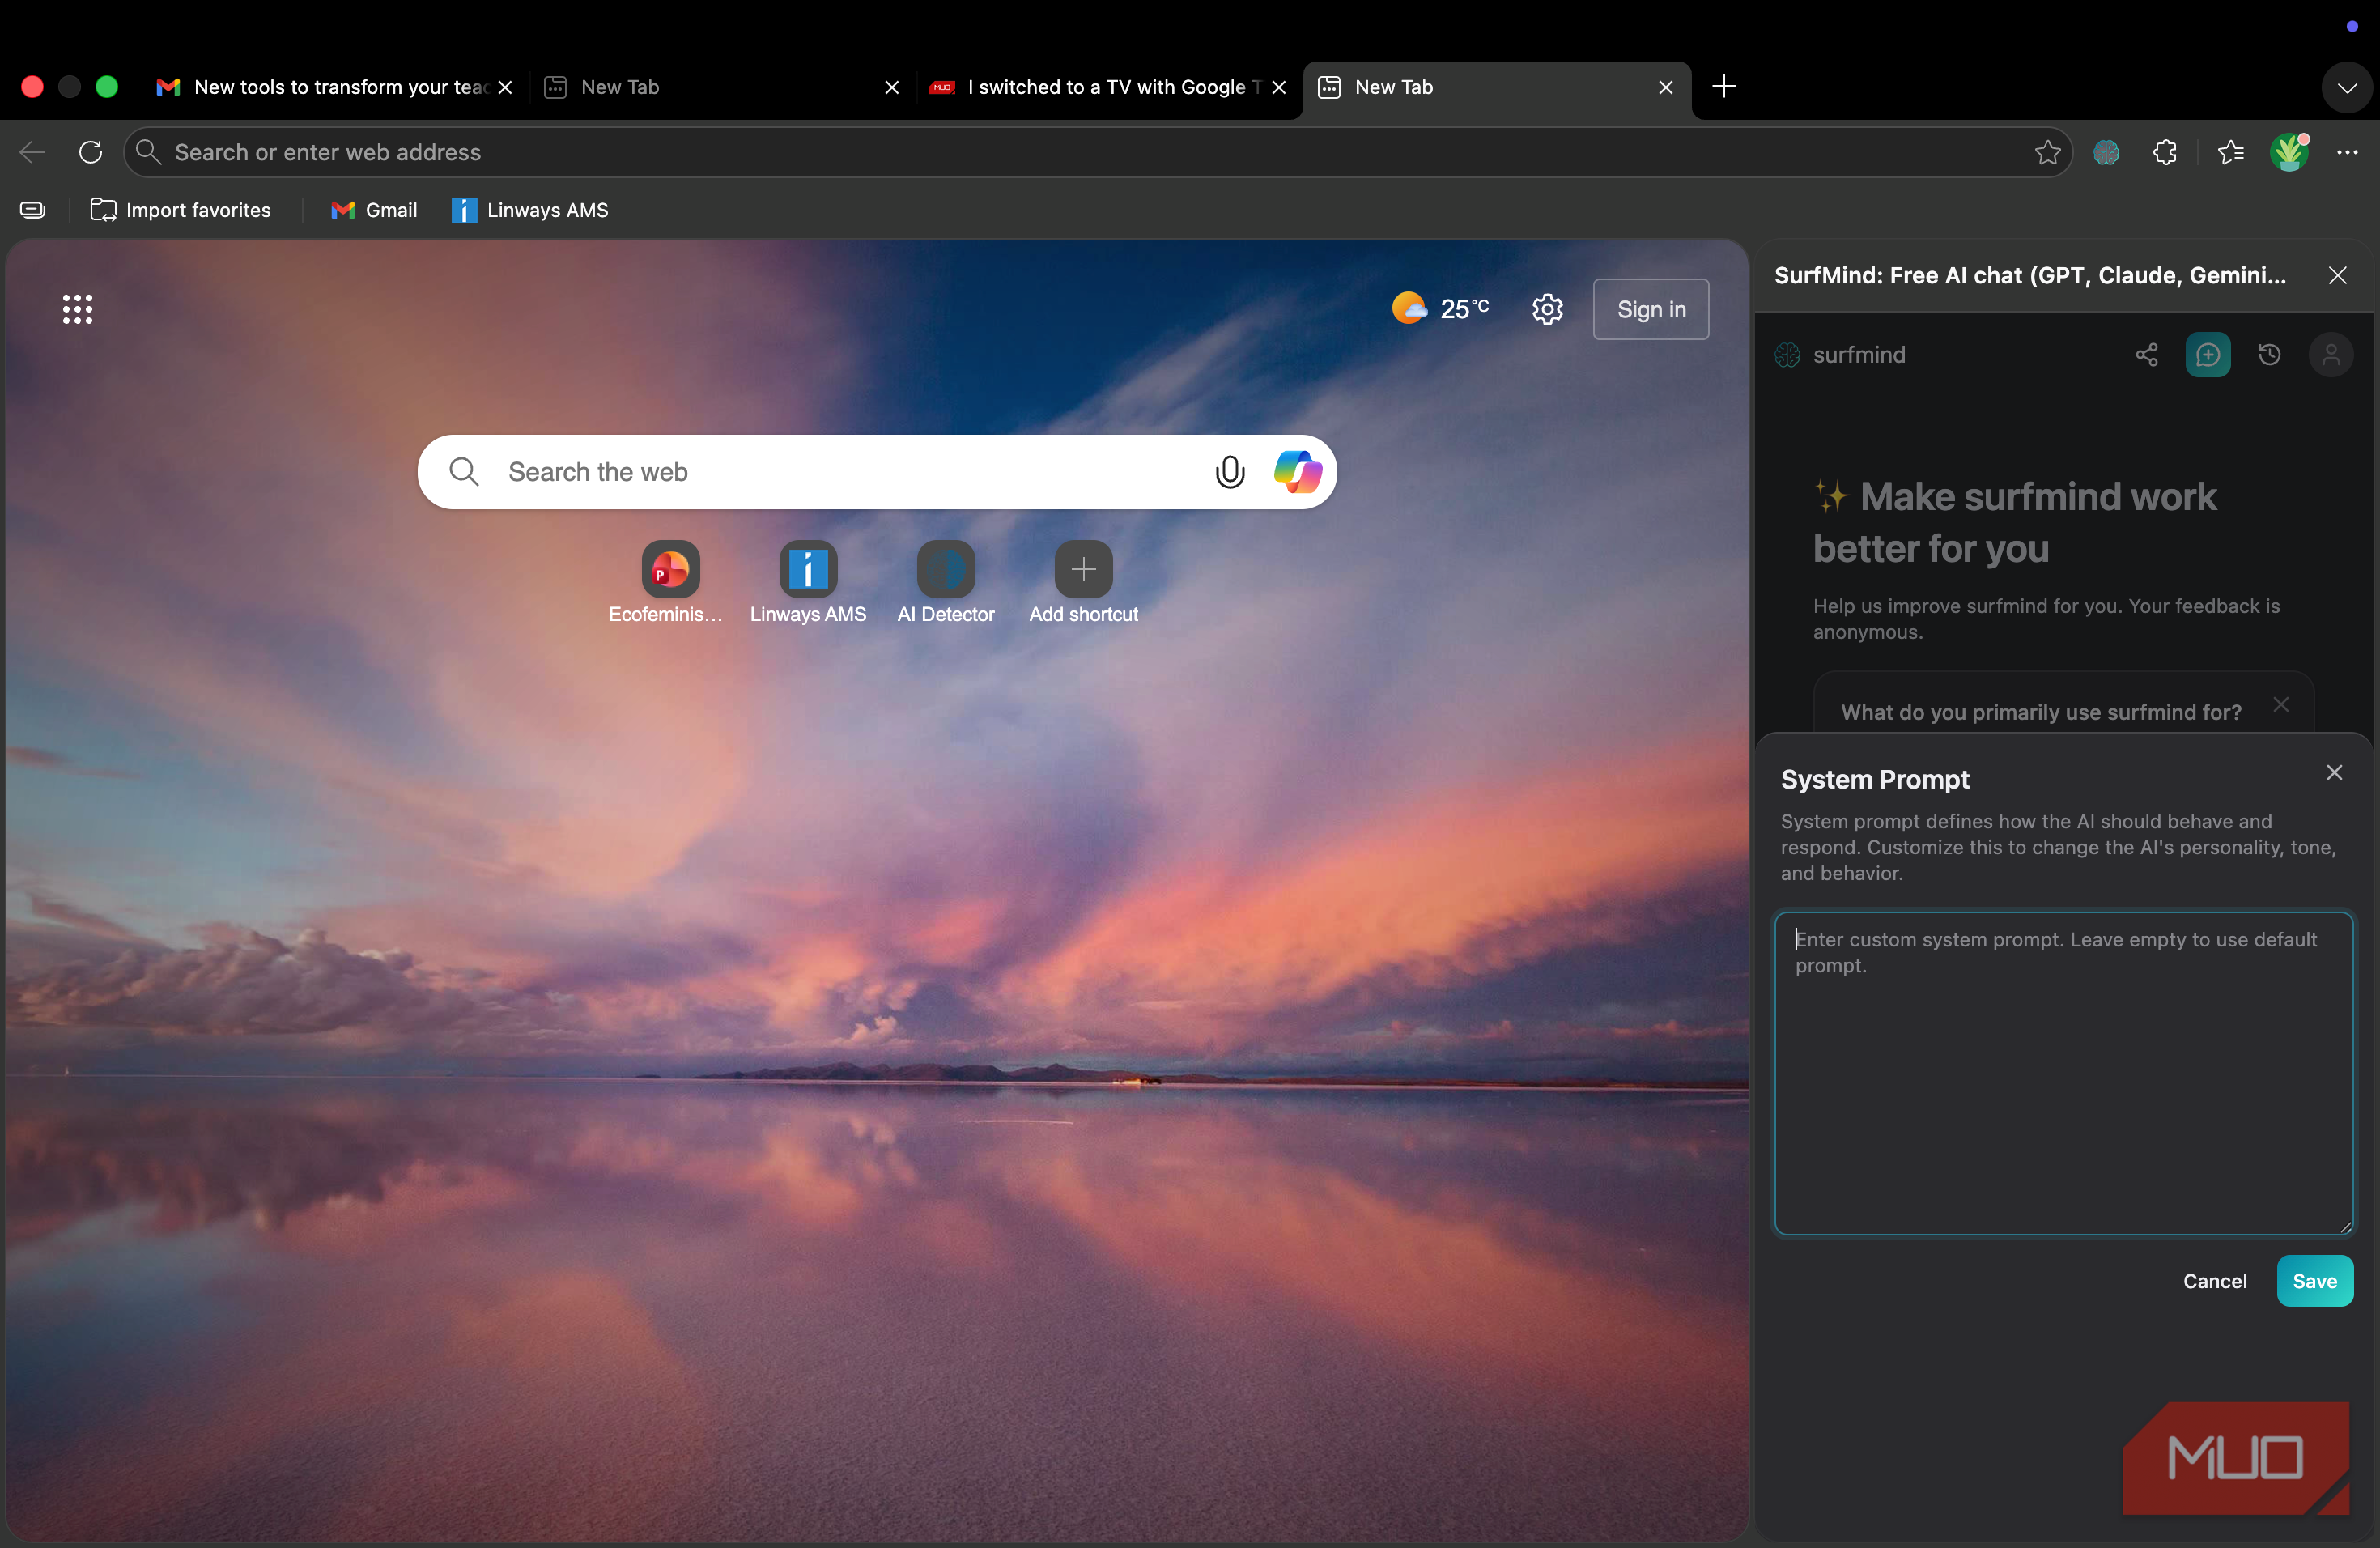Open the Linways AMS shortcut tile

pos(808,582)
